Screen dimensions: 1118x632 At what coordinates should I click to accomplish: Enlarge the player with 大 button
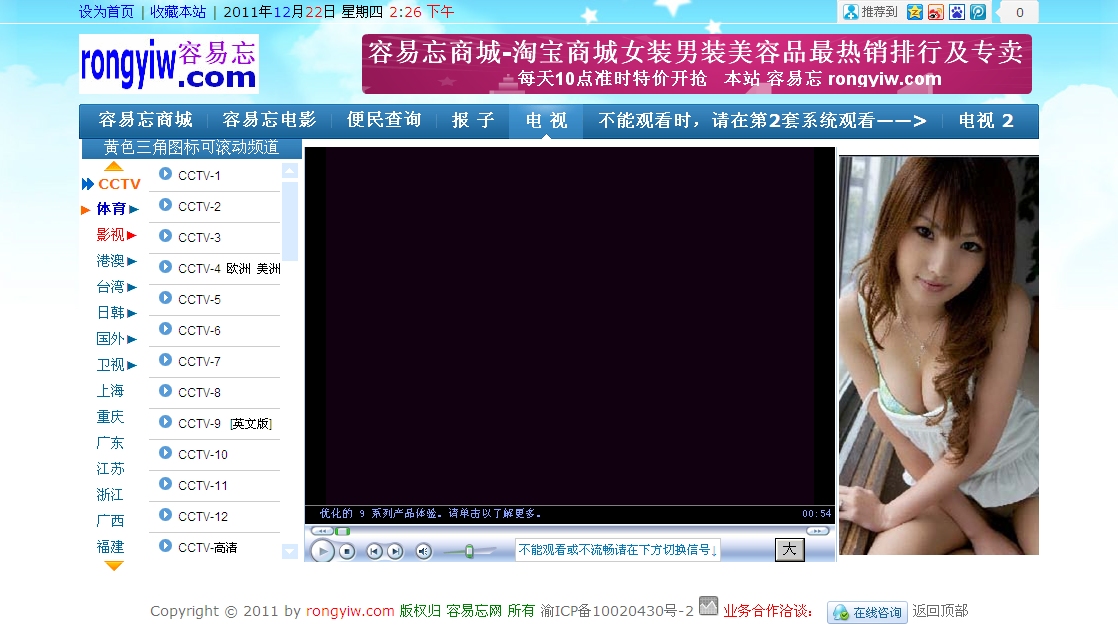click(x=790, y=549)
